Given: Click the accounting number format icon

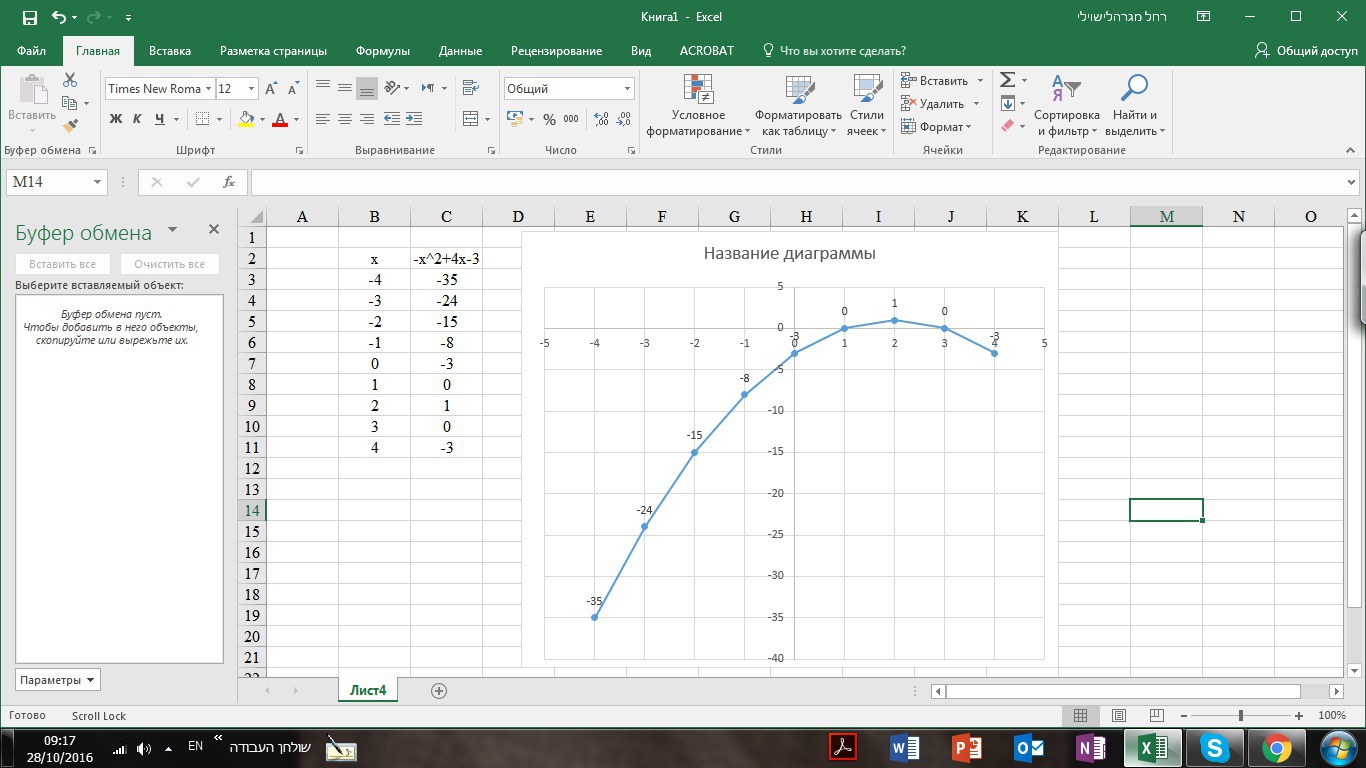Looking at the screenshot, I should click(515, 119).
